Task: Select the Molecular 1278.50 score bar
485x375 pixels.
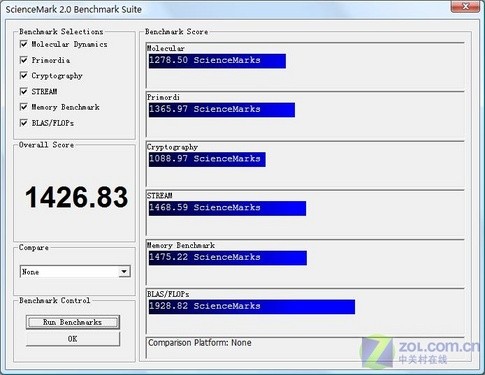Action: point(217,61)
